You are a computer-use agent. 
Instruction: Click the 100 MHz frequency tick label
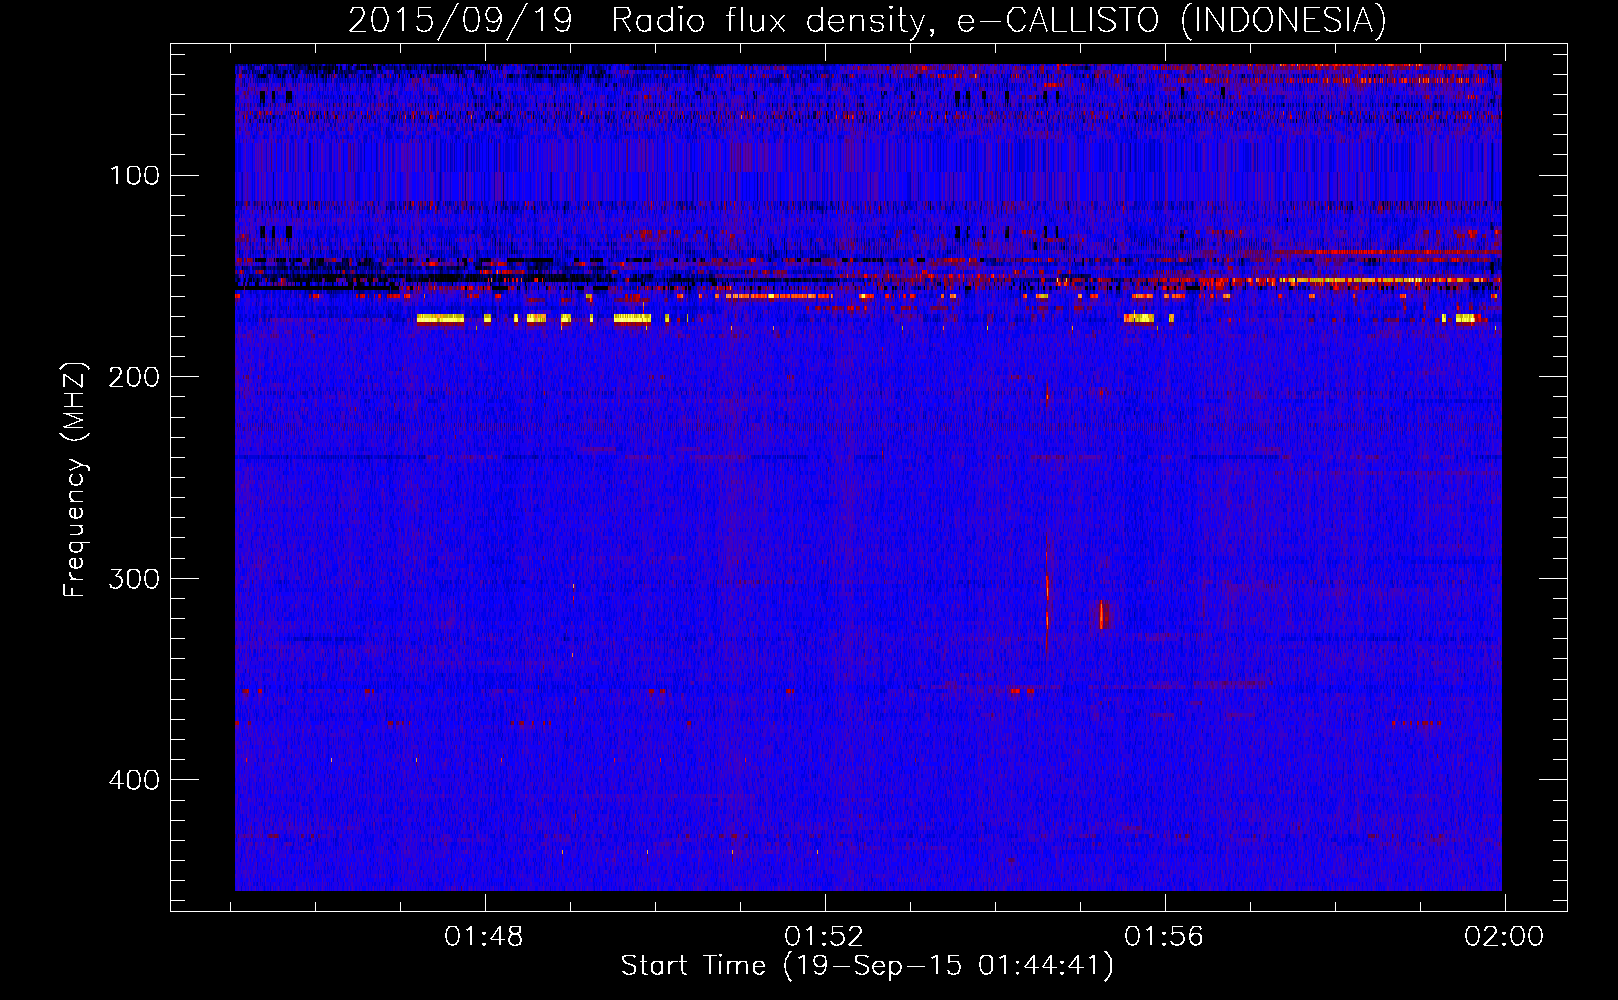(x=134, y=176)
